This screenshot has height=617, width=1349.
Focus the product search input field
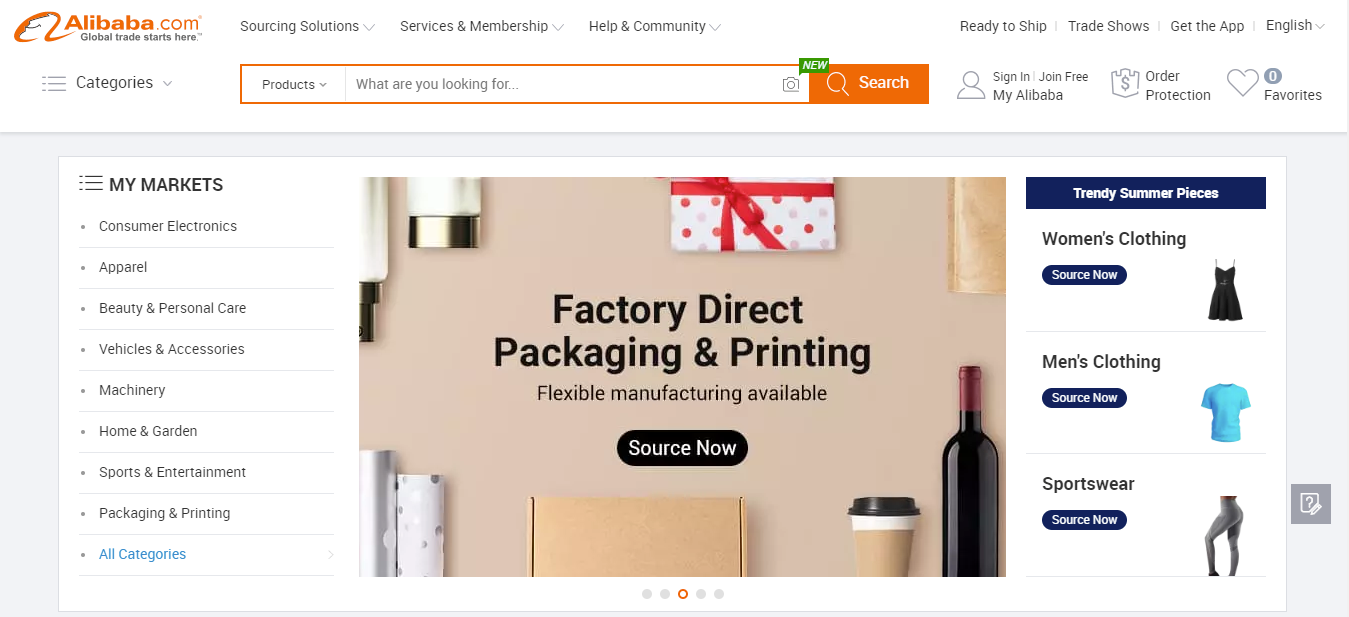pyautogui.click(x=565, y=84)
